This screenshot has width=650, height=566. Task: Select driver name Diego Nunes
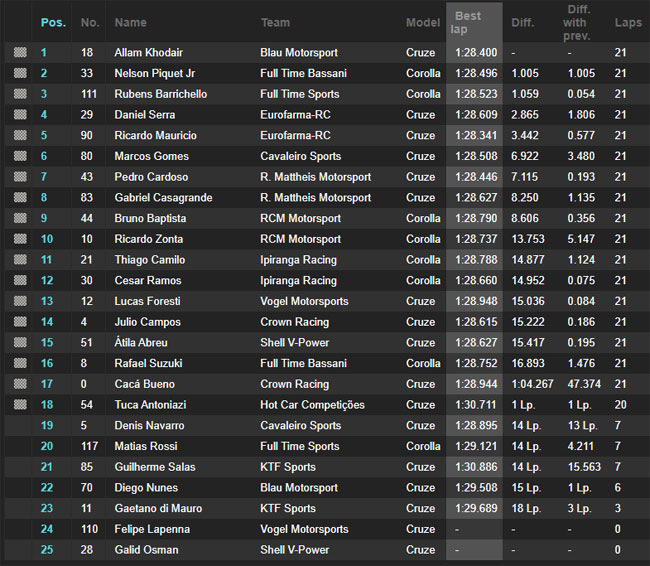(146, 487)
